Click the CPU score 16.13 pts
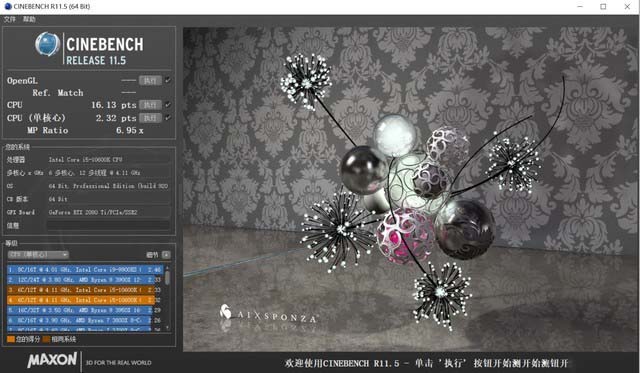Viewport: 640px width, 373px height. [x=113, y=105]
